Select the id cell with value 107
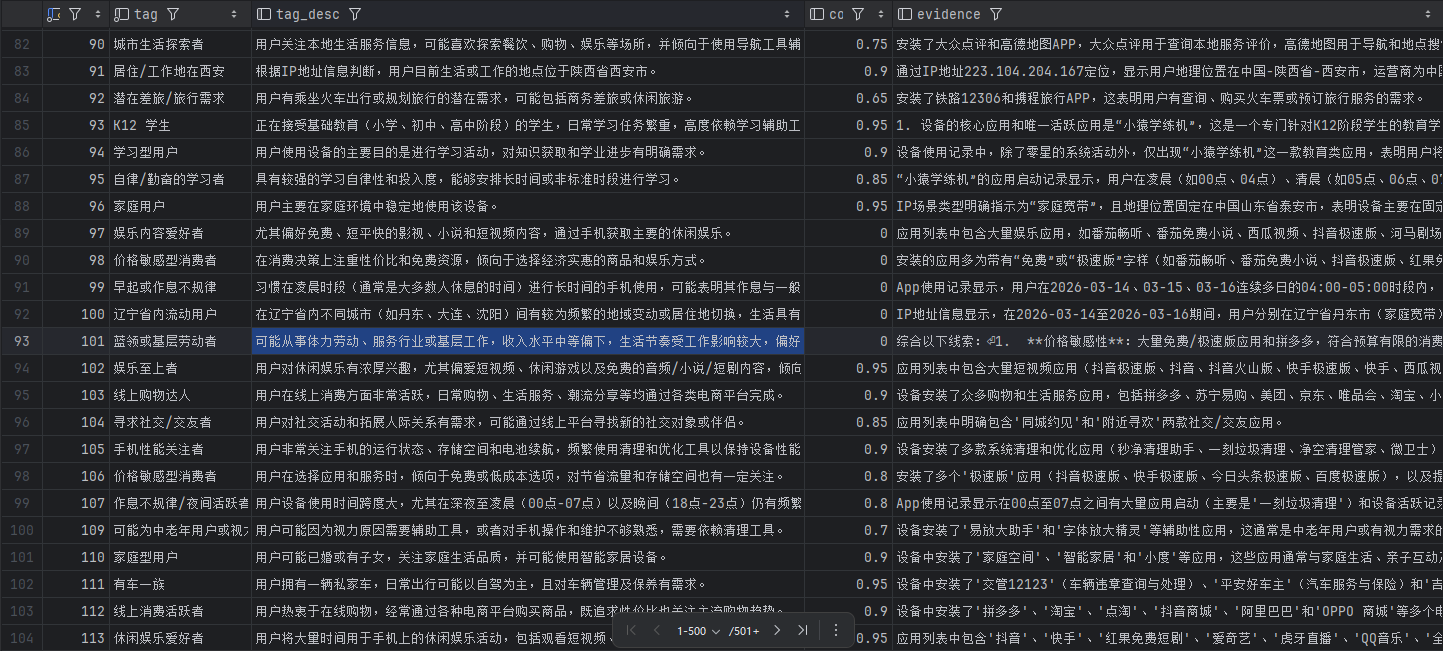Viewport: 1443px width, 651px height. 76,503
